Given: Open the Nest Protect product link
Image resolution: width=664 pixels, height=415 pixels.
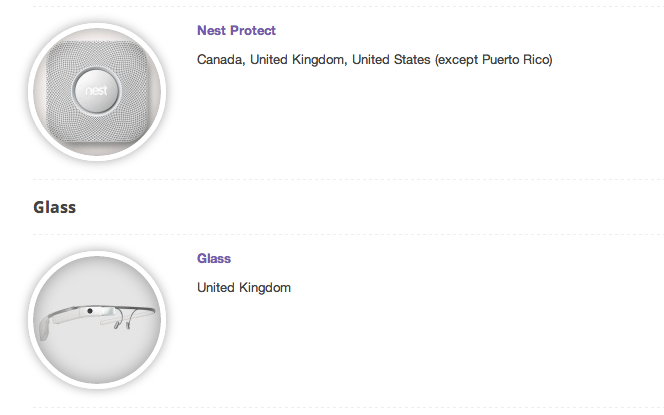Looking at the screenshot, I should 236,31.
